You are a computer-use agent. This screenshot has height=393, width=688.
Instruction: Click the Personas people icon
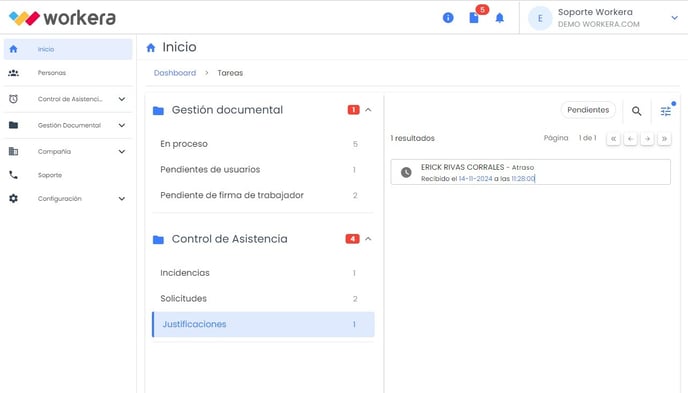[x=14, y=73]
